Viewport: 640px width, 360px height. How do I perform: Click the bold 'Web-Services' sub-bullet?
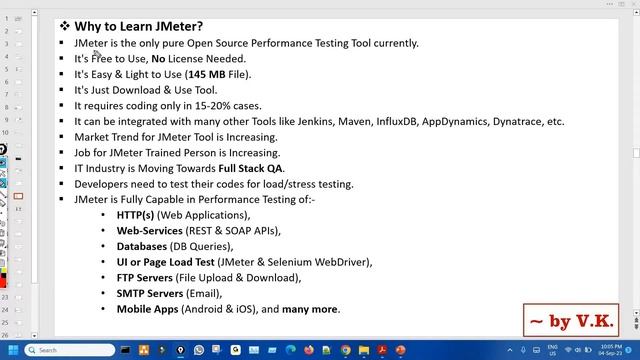click(150, 231)
